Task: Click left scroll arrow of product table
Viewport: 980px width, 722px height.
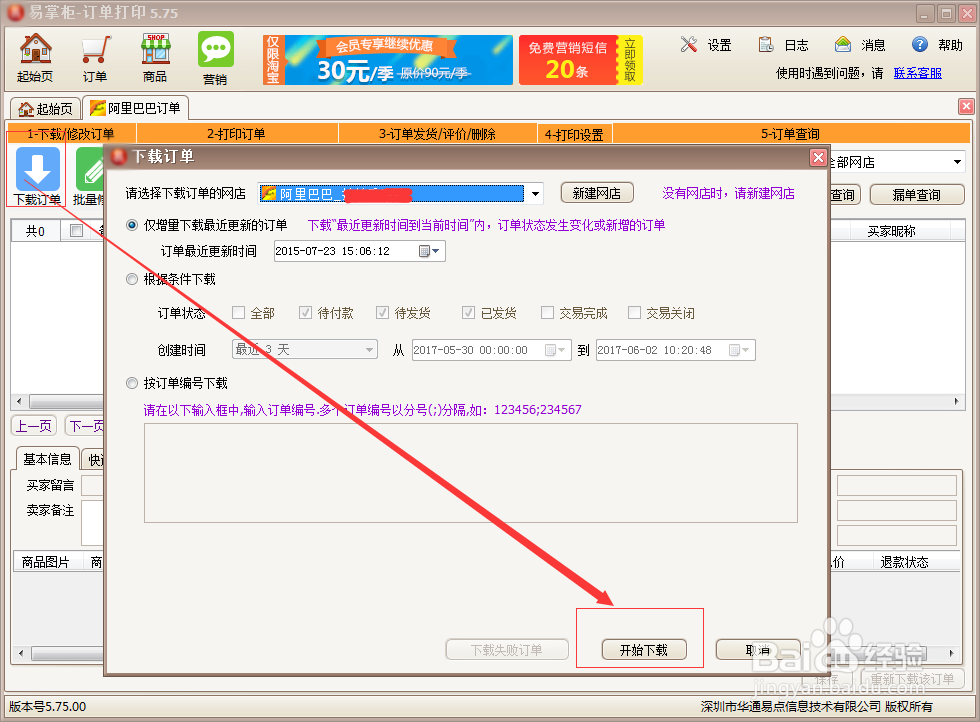Action: point(21,654)
